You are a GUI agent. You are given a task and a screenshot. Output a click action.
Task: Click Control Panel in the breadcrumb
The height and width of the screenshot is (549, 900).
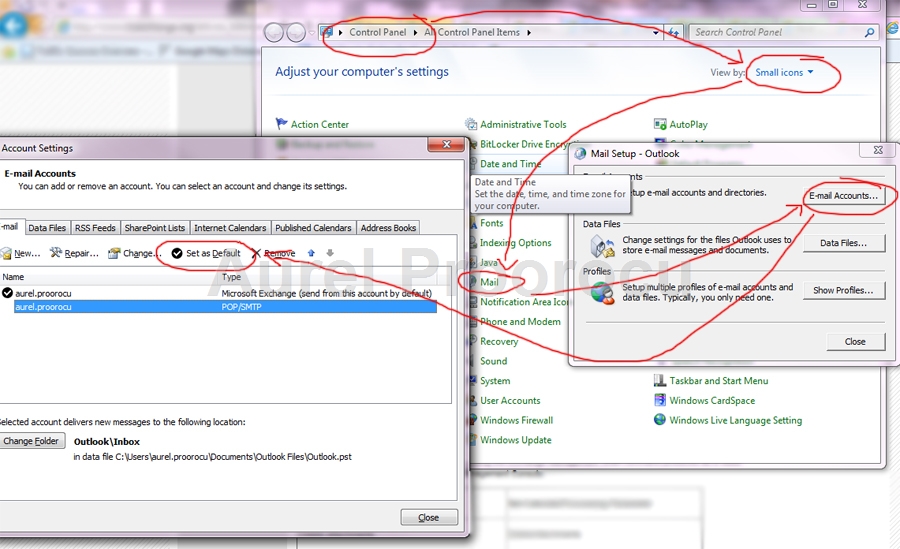pos(377,33)
